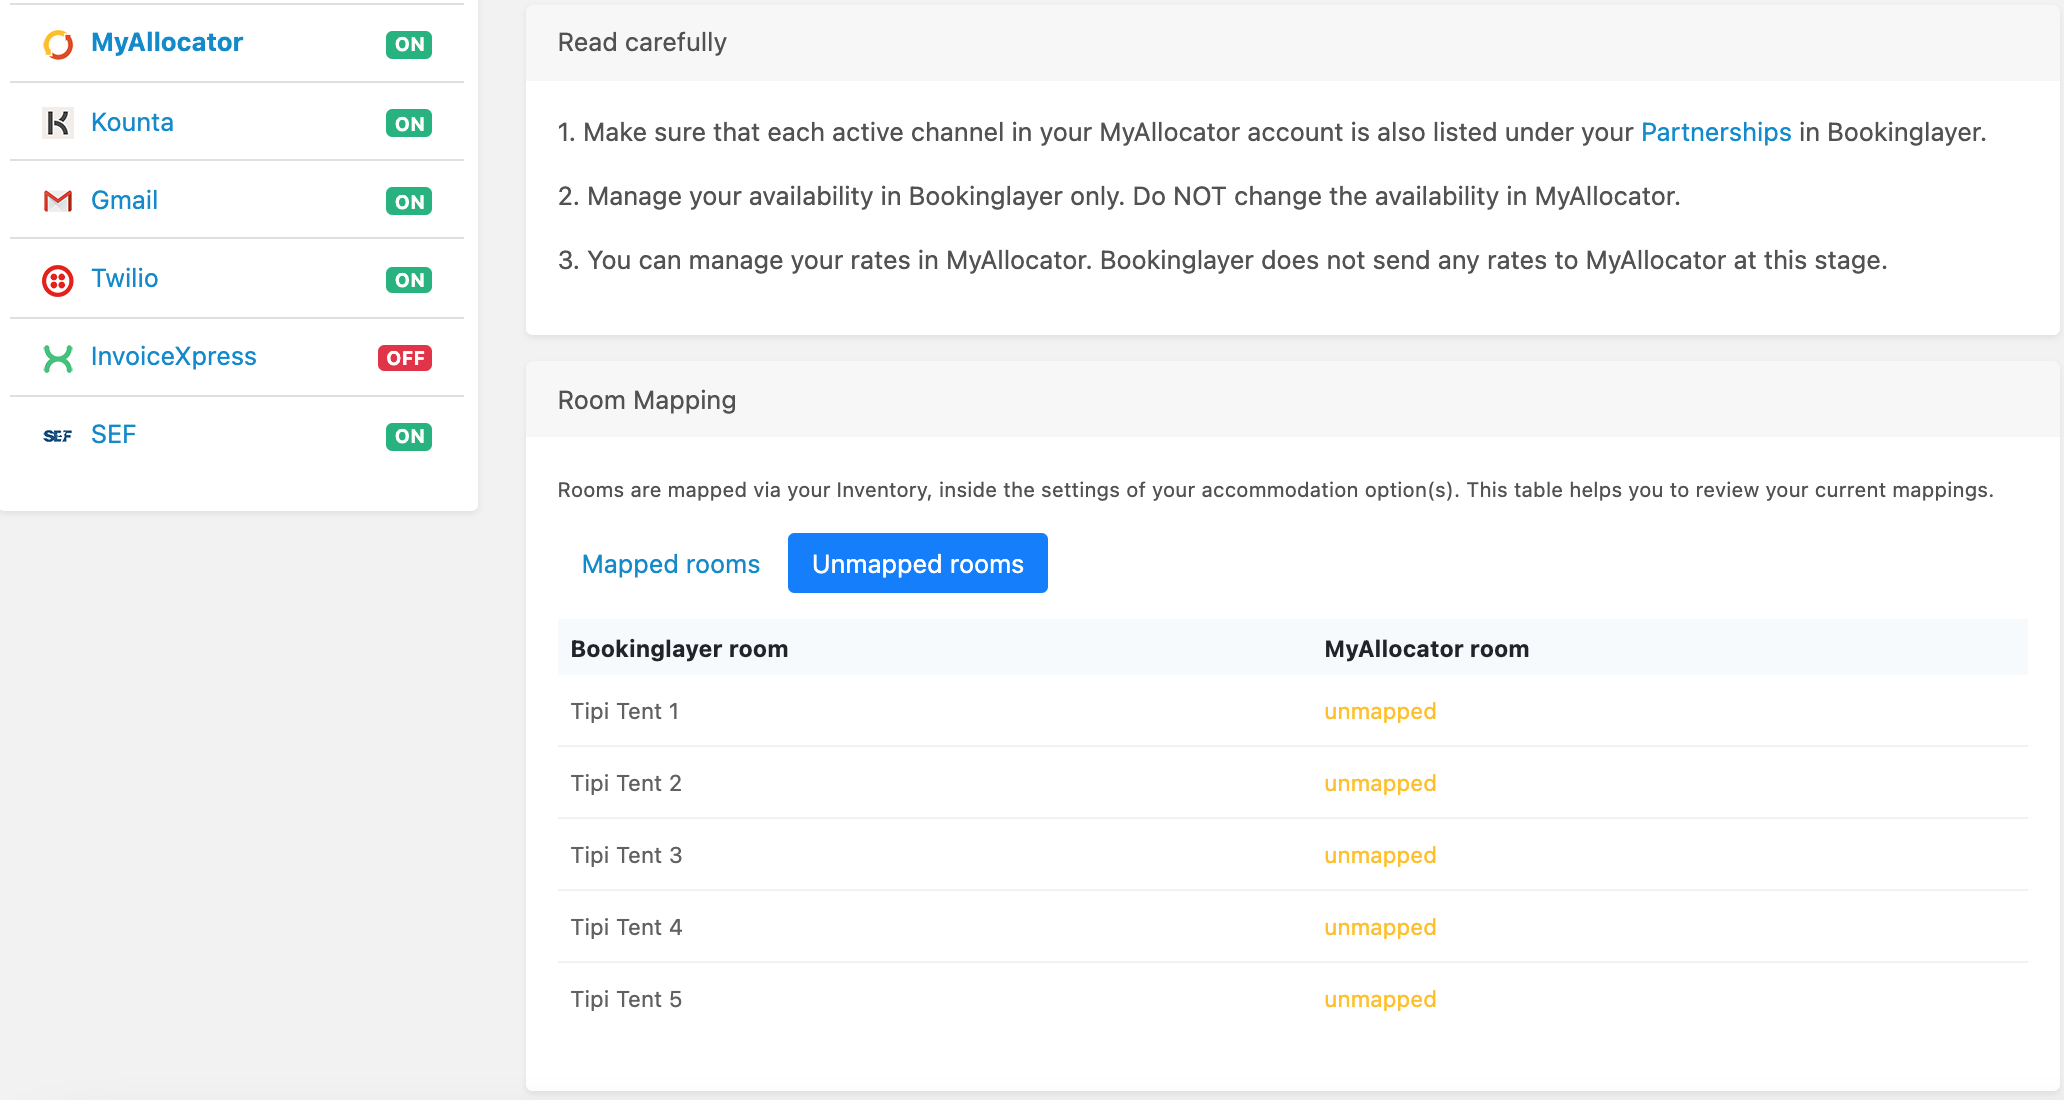Image resolution: width=2064 pixels, height=1100 pixels.
Task: Click the green InvoiceXpress X icon
Action: coord(58,358)
